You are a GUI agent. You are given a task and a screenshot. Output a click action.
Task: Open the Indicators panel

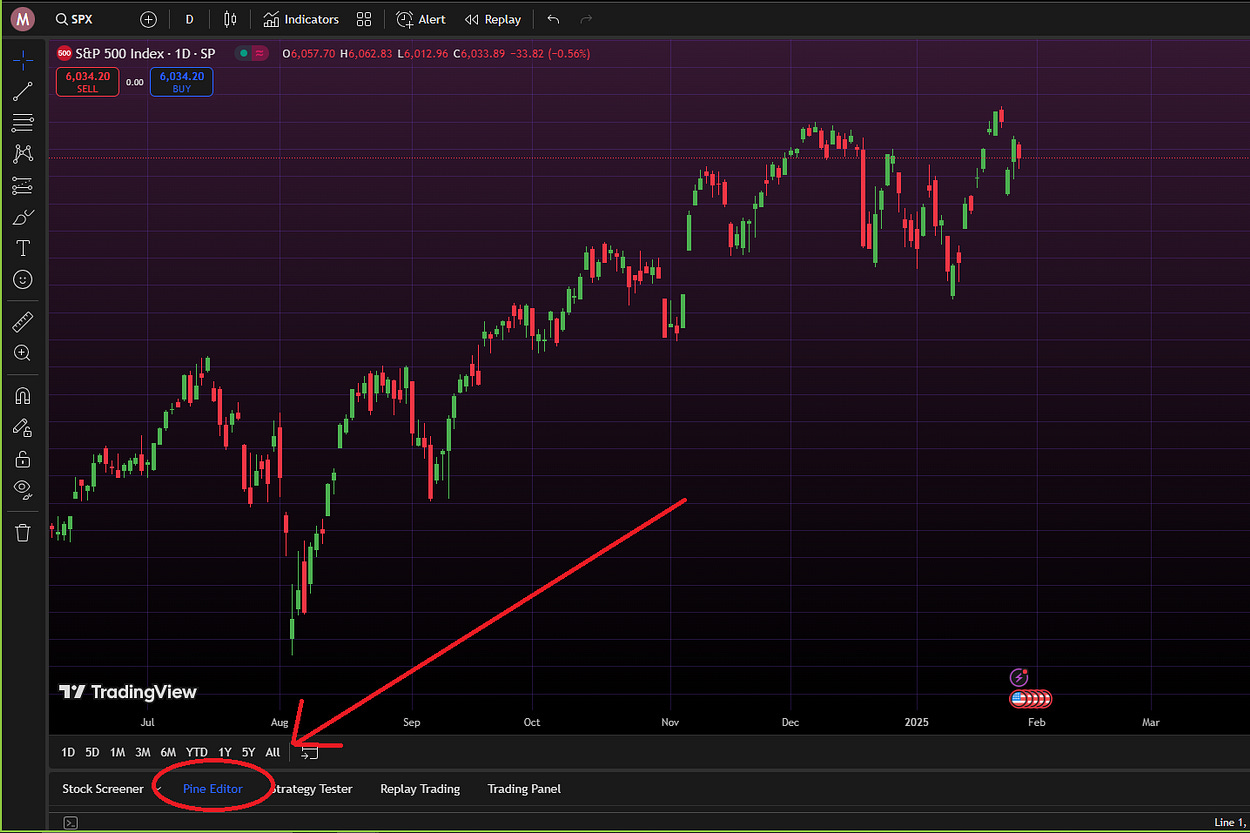pos(300,19)
